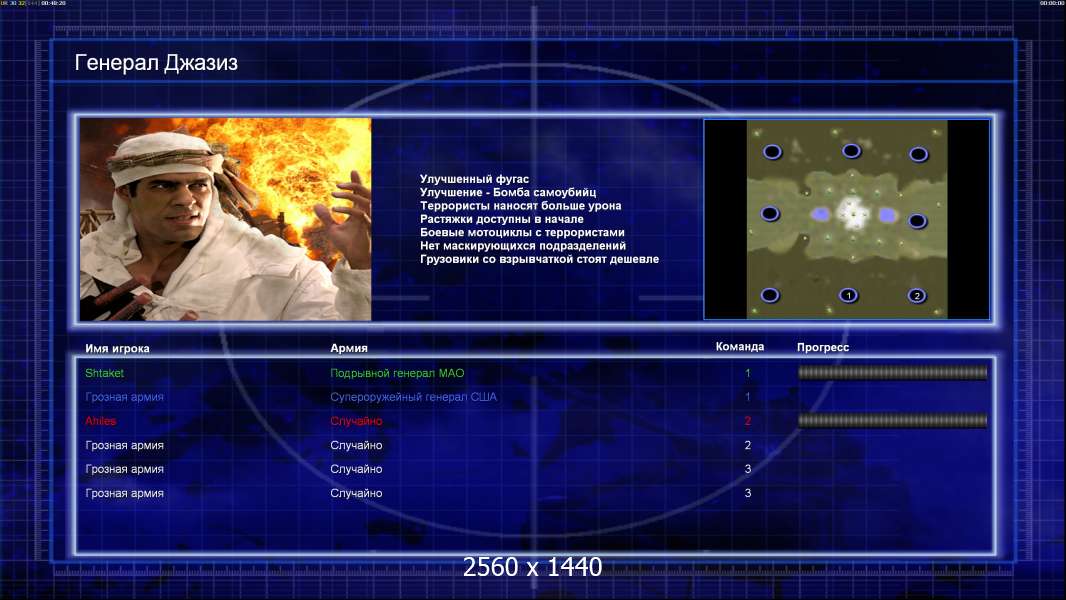Image resolution: width=1066 pixels, height=600 pixels.
Task: Click the 'Имя игрока' column header
Action: coord(117,349)
